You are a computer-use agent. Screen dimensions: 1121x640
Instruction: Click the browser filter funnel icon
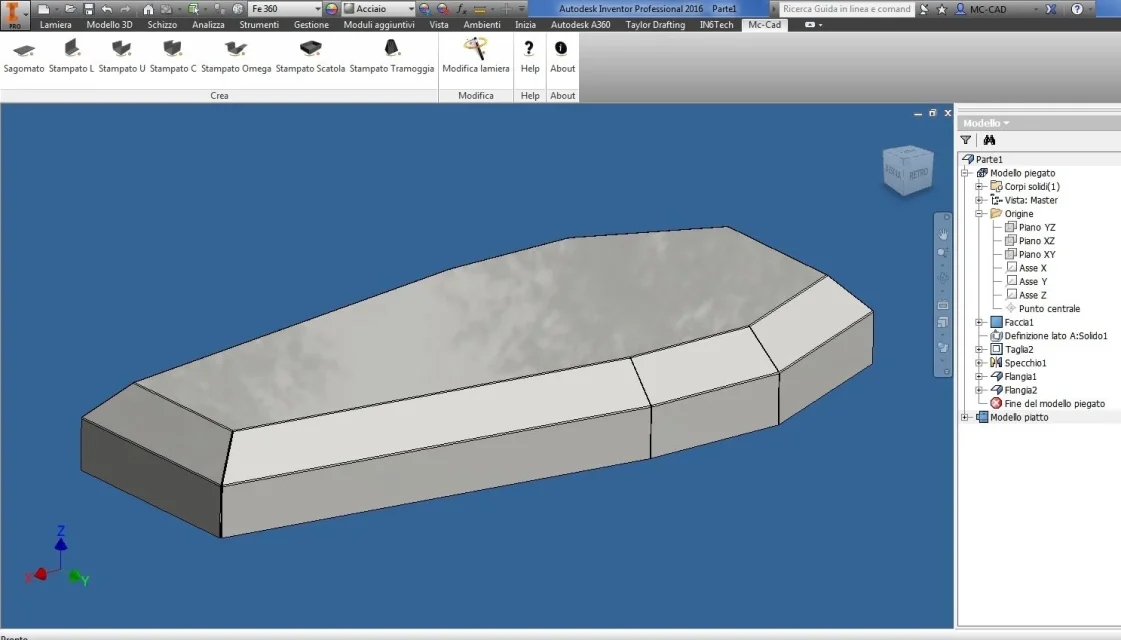click(x=966, y=140)
